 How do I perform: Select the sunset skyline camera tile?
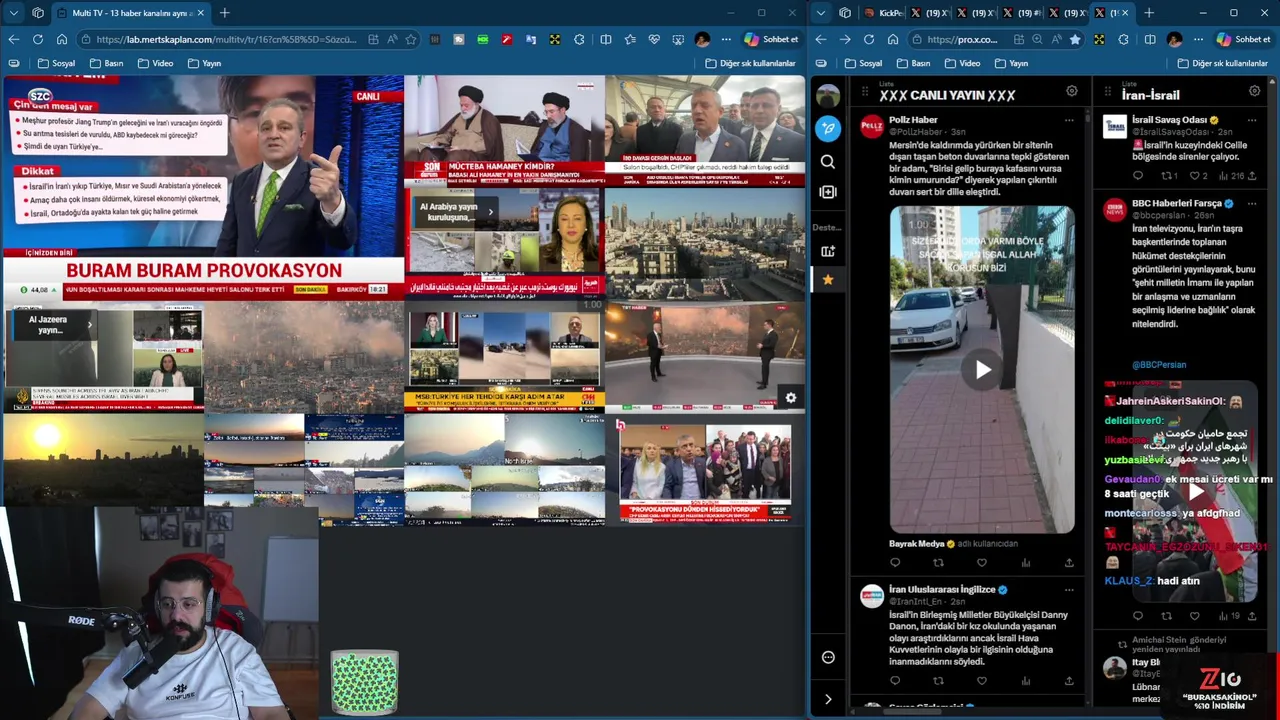pyautogui.click(x=103, y=461)
